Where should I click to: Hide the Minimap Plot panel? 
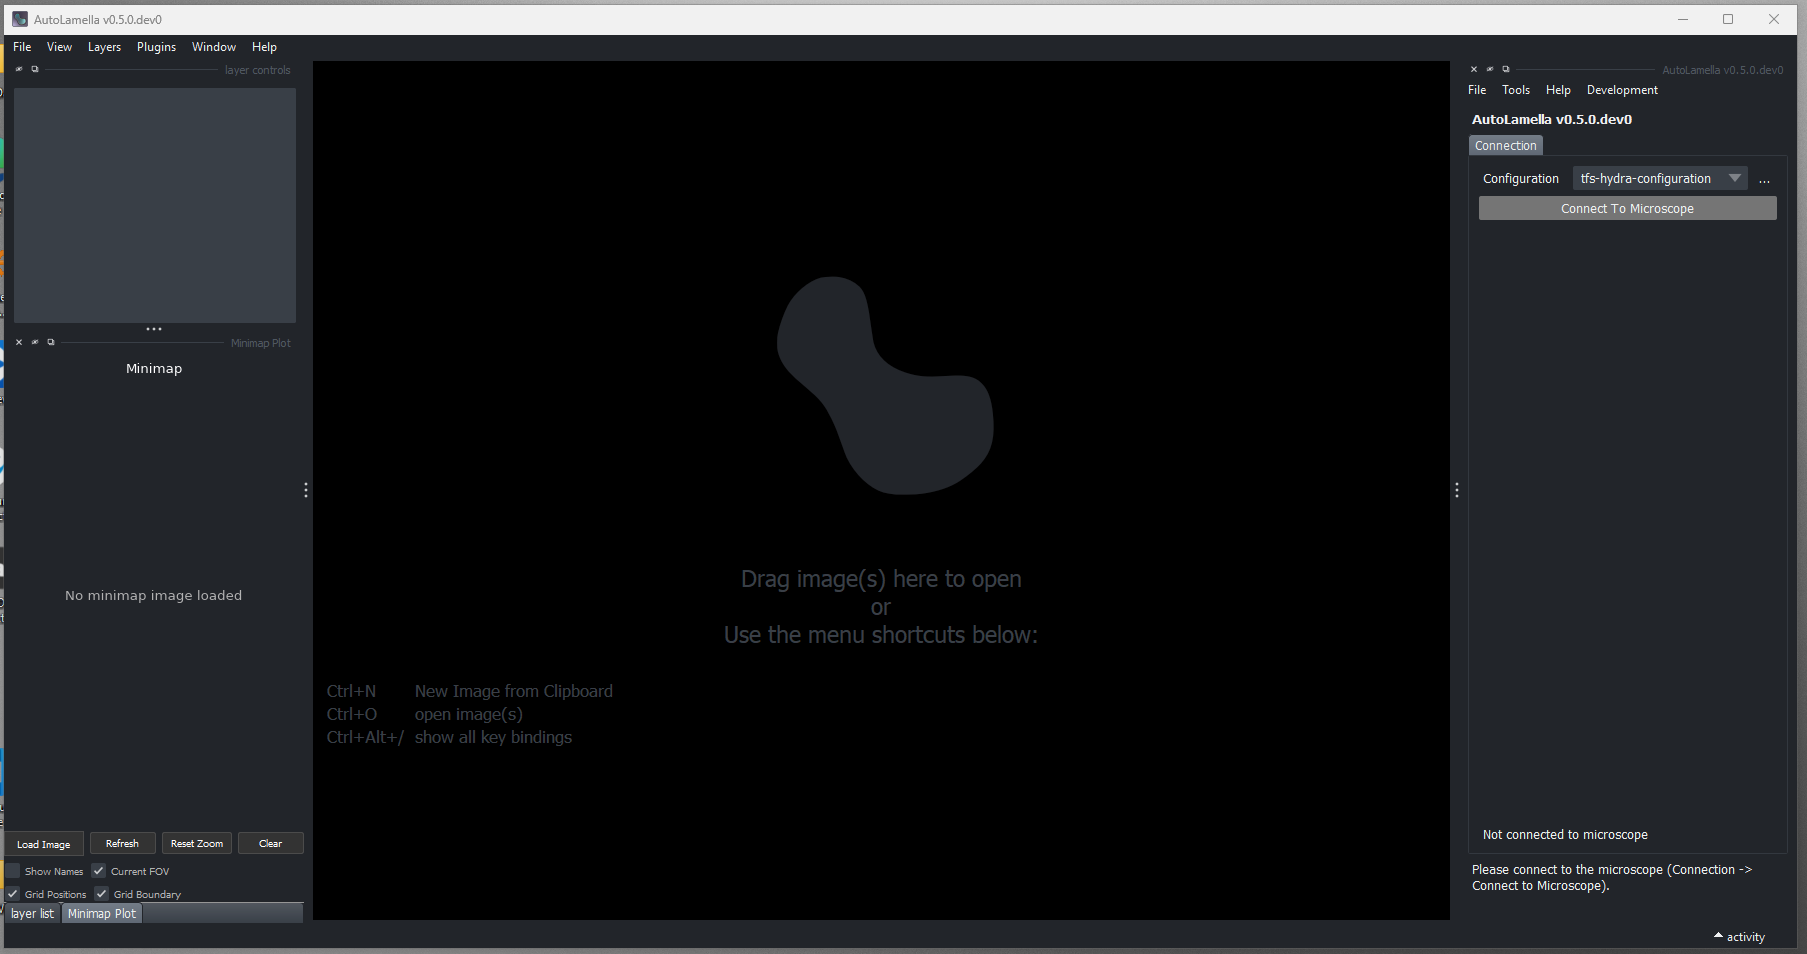(35, 342)
